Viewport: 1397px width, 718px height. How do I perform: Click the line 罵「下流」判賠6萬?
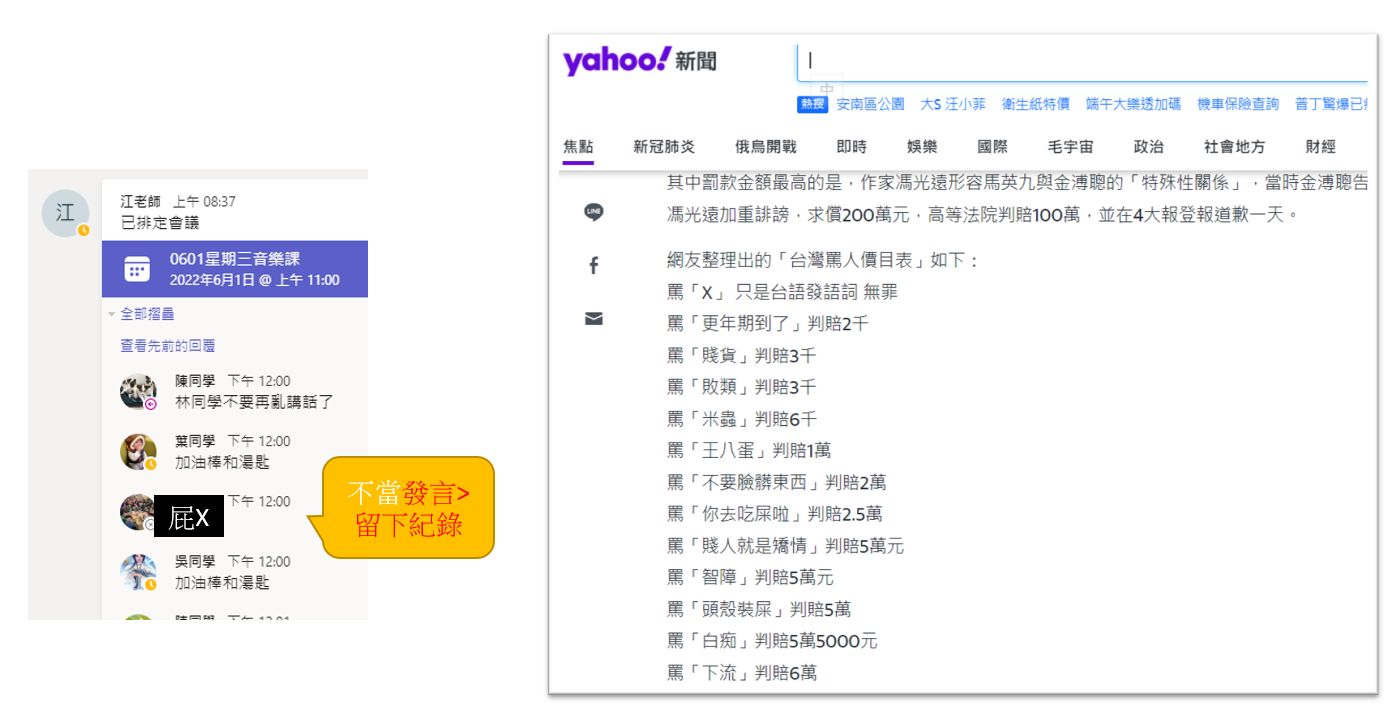pyautogui.click(x=742, y=673)
